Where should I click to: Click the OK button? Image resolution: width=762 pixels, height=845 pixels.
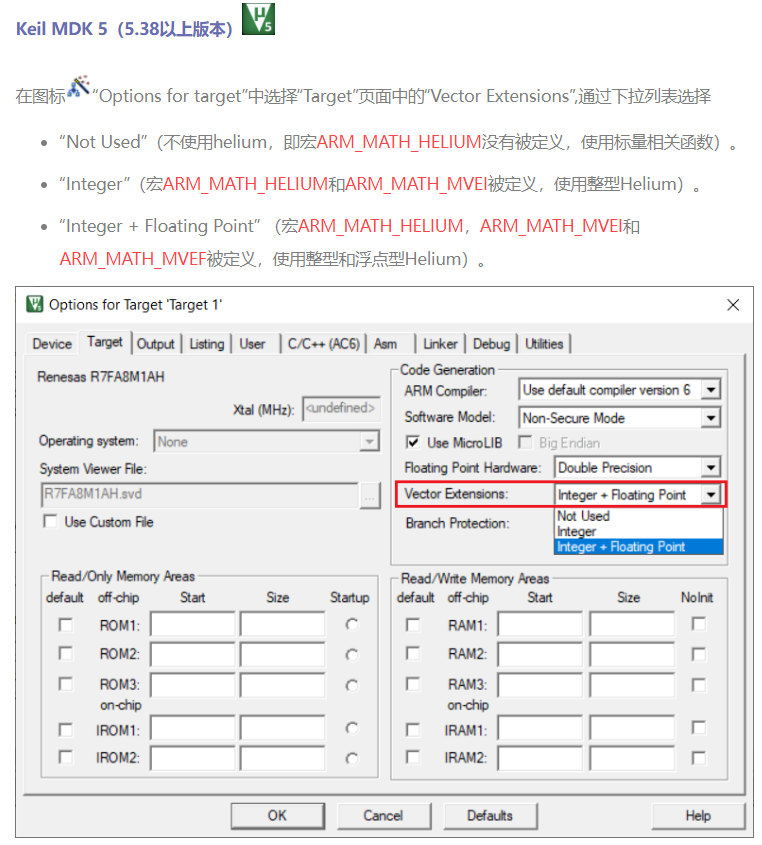click(278, 815)
